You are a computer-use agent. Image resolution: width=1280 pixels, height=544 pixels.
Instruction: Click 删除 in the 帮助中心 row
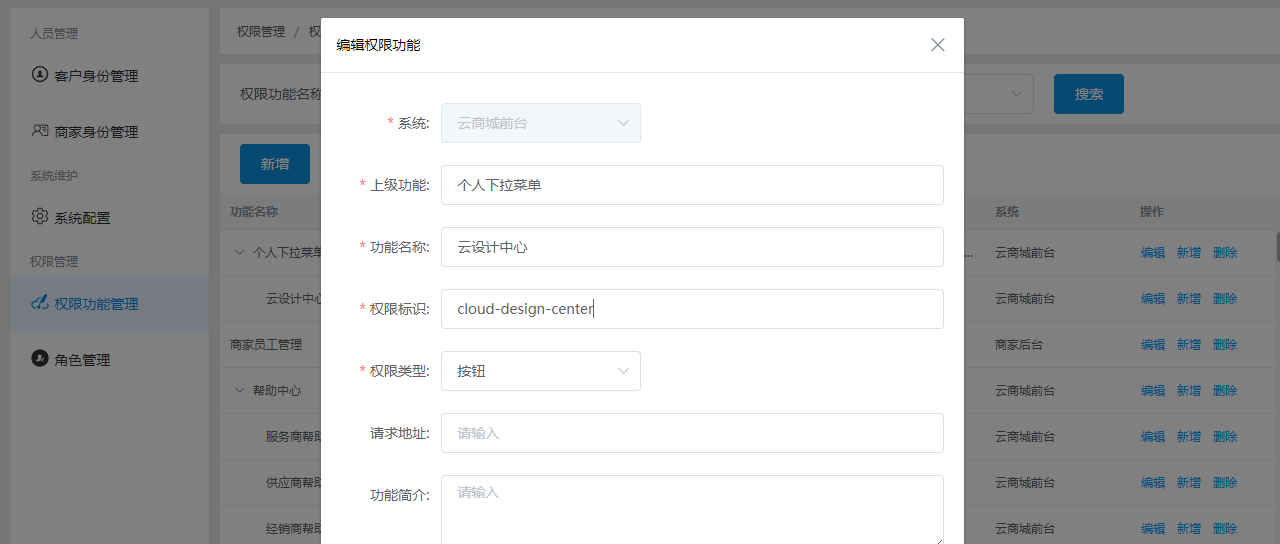[1225, 391]
